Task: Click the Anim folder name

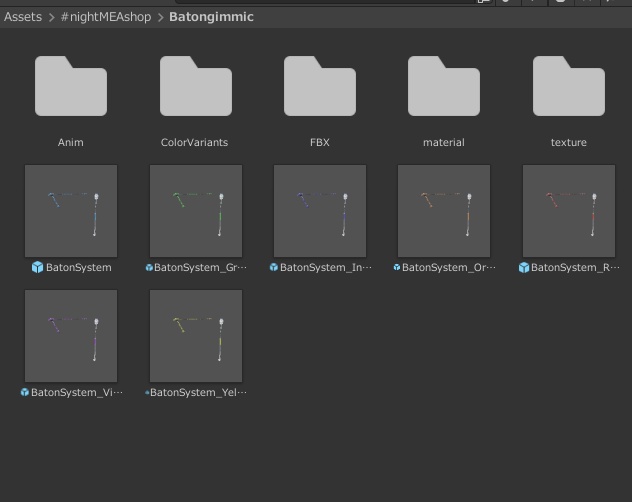Action: tap(71, 142)
